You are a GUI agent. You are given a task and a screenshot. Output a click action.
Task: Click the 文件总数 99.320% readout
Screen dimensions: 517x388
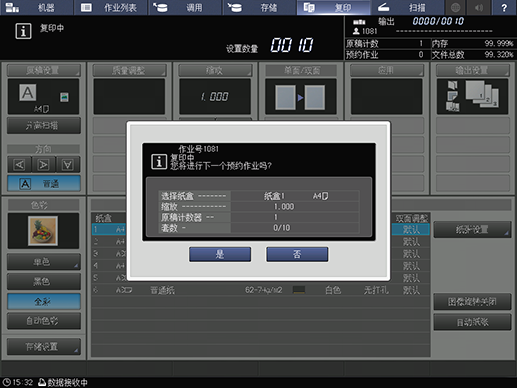pyautogui.click(x=473, y=54)
